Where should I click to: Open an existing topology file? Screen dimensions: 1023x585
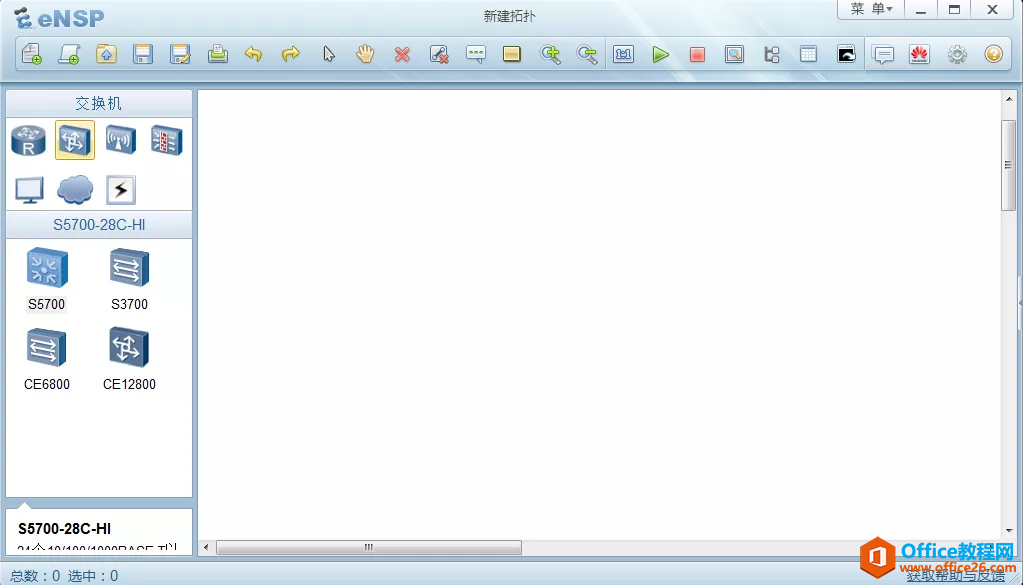[x=106, y=54]
